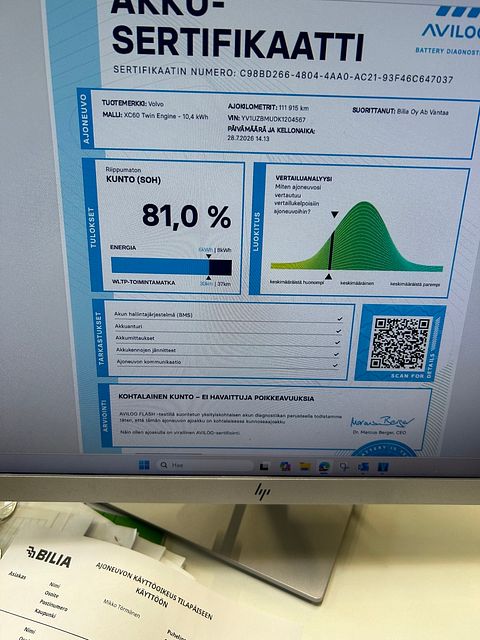This screenshot has width=480, height=640.
Task: Click the AVILOO logo on the certificate
Action: pos(451,24)
